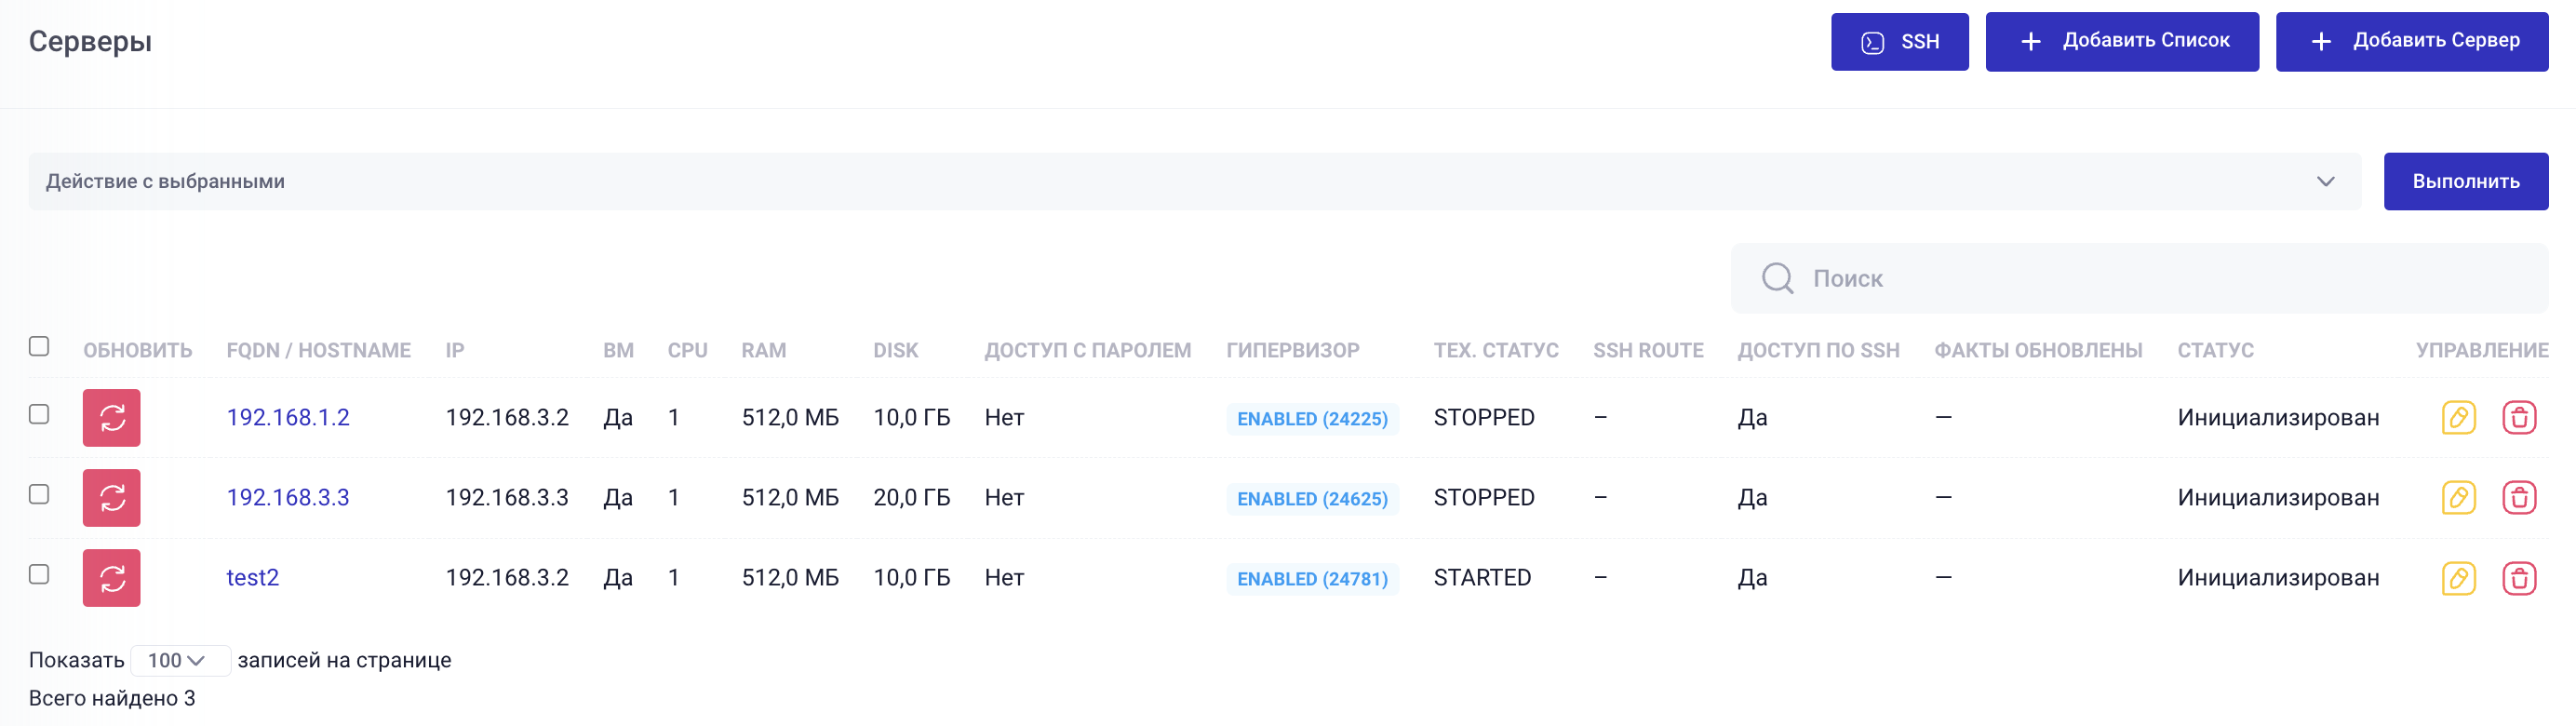The width and height of the screenshot is (2576, 726).
Task: Refresh the 192.168.1.2 server row
Action: pyautogui.click(x=111, y=417)
